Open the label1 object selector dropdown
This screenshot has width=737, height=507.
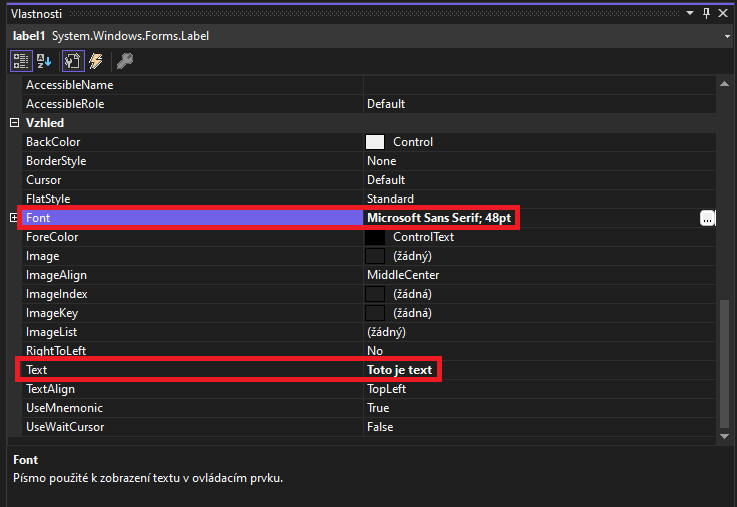[x=726, y=36]
